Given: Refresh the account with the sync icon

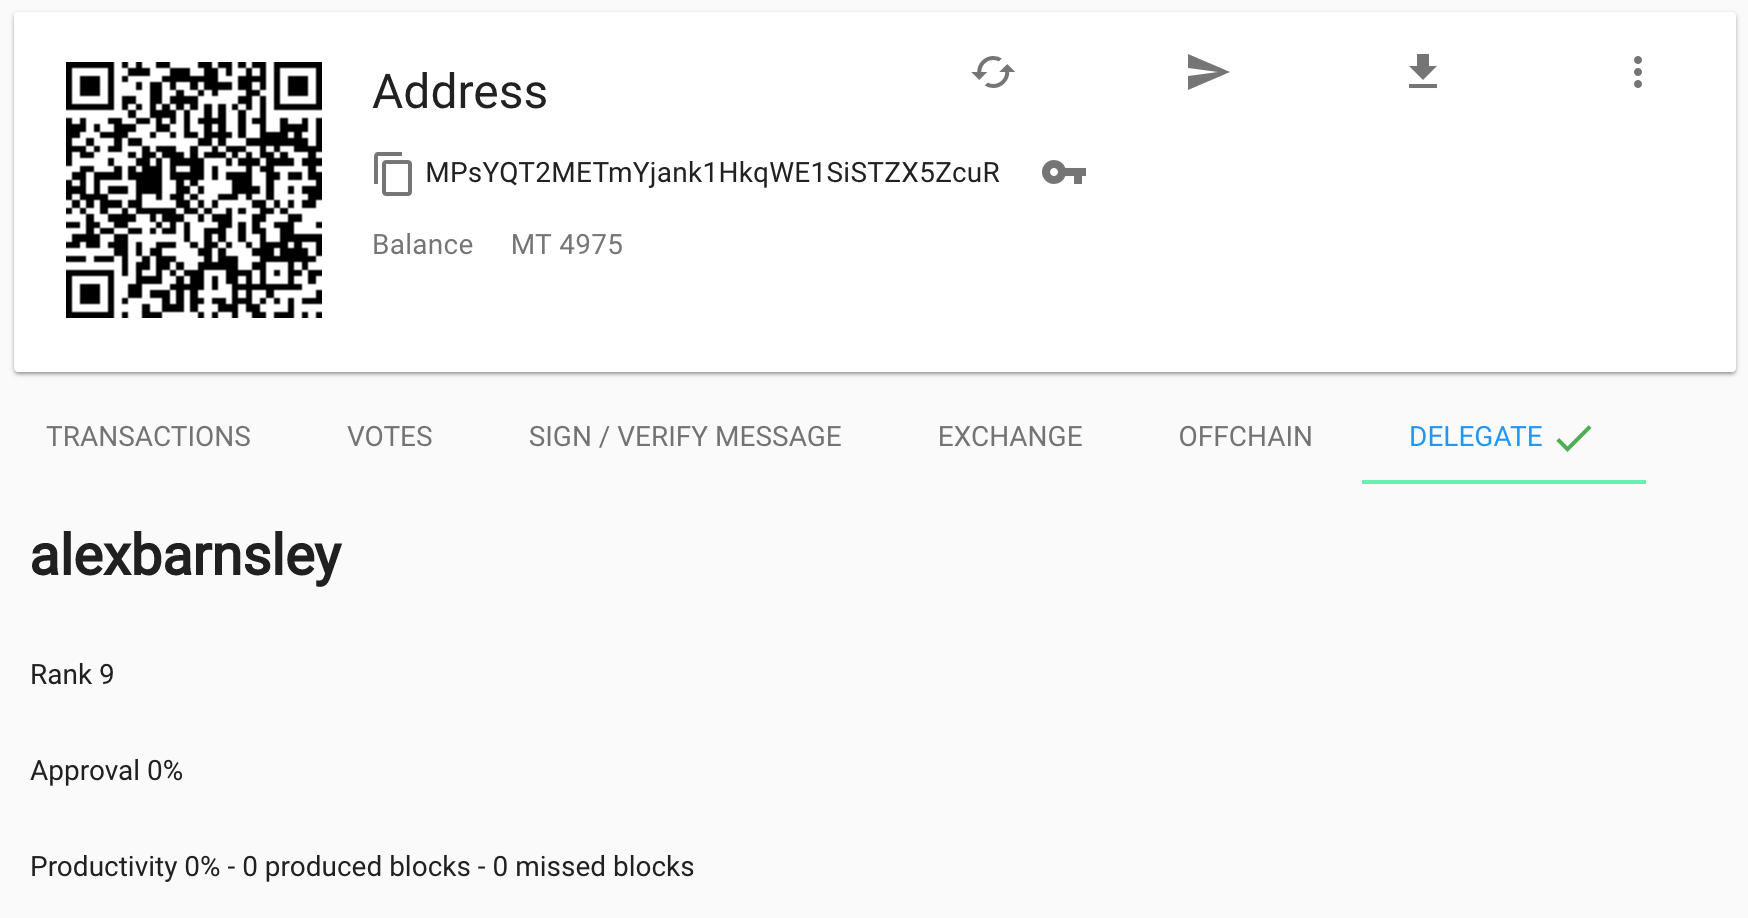Looking at the screenshot, I should click(993, 72).
